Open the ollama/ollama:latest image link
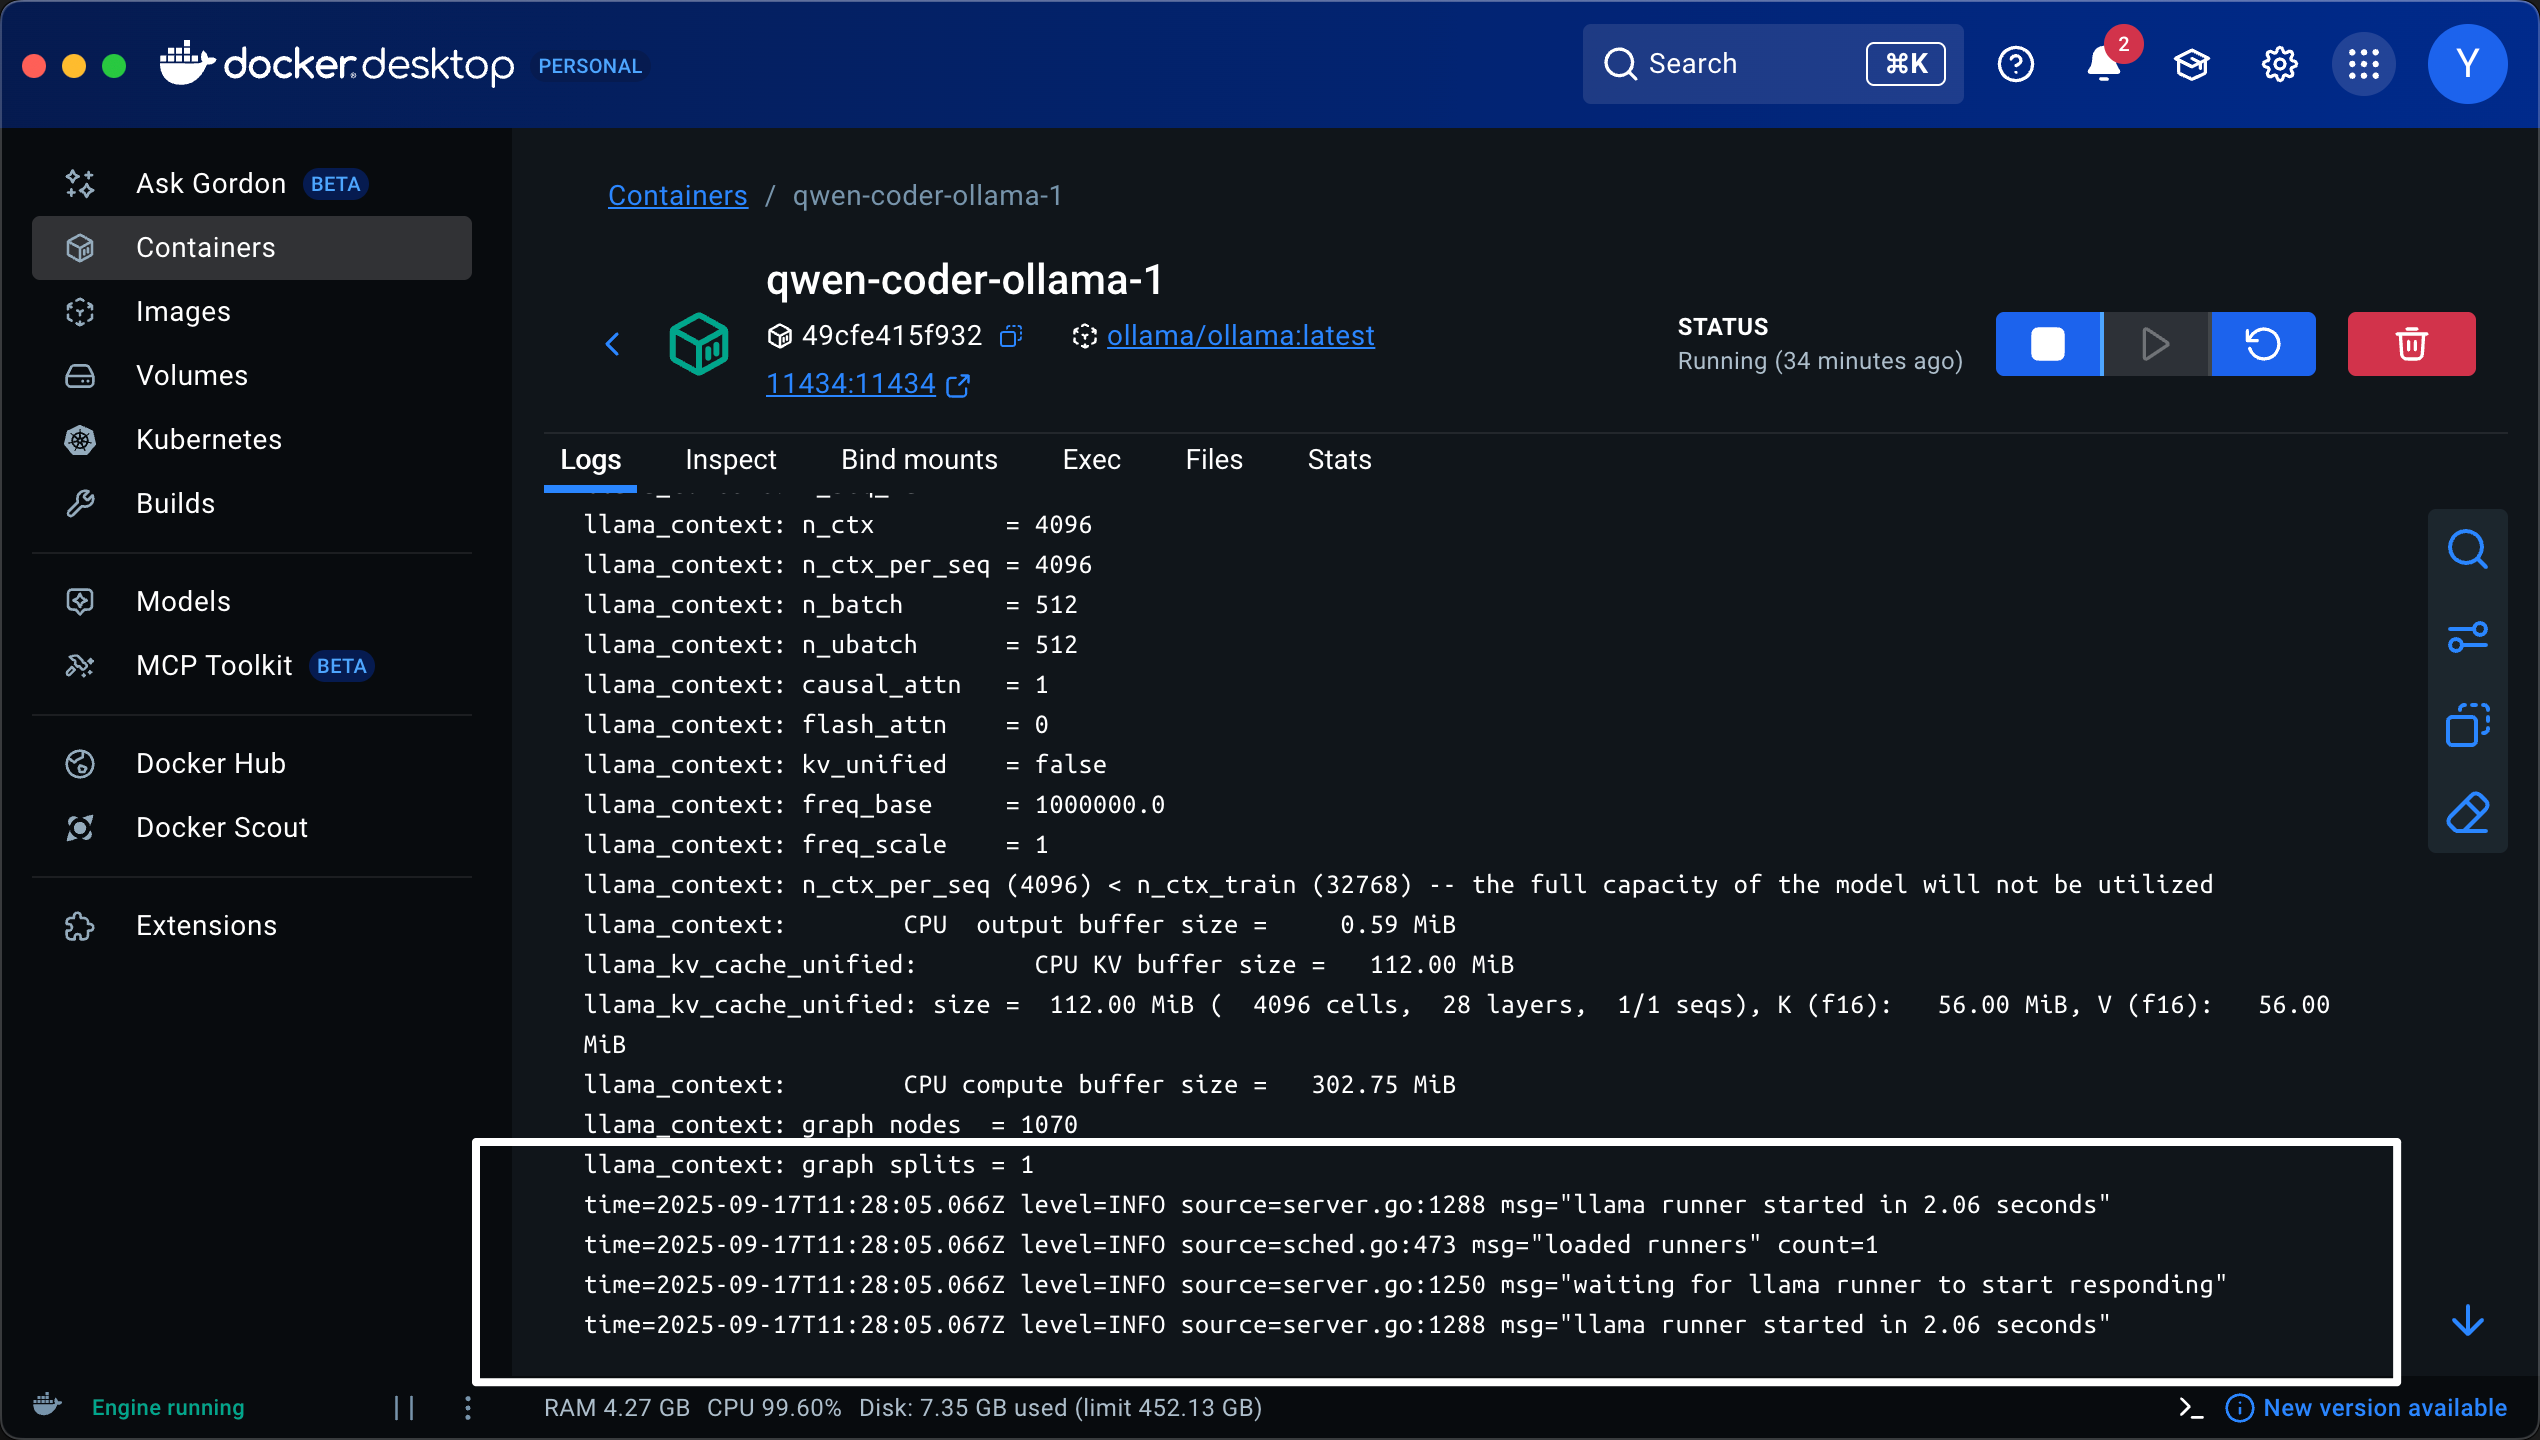This screenshot has width=2540, height=1440. (x=1240, y=336)
